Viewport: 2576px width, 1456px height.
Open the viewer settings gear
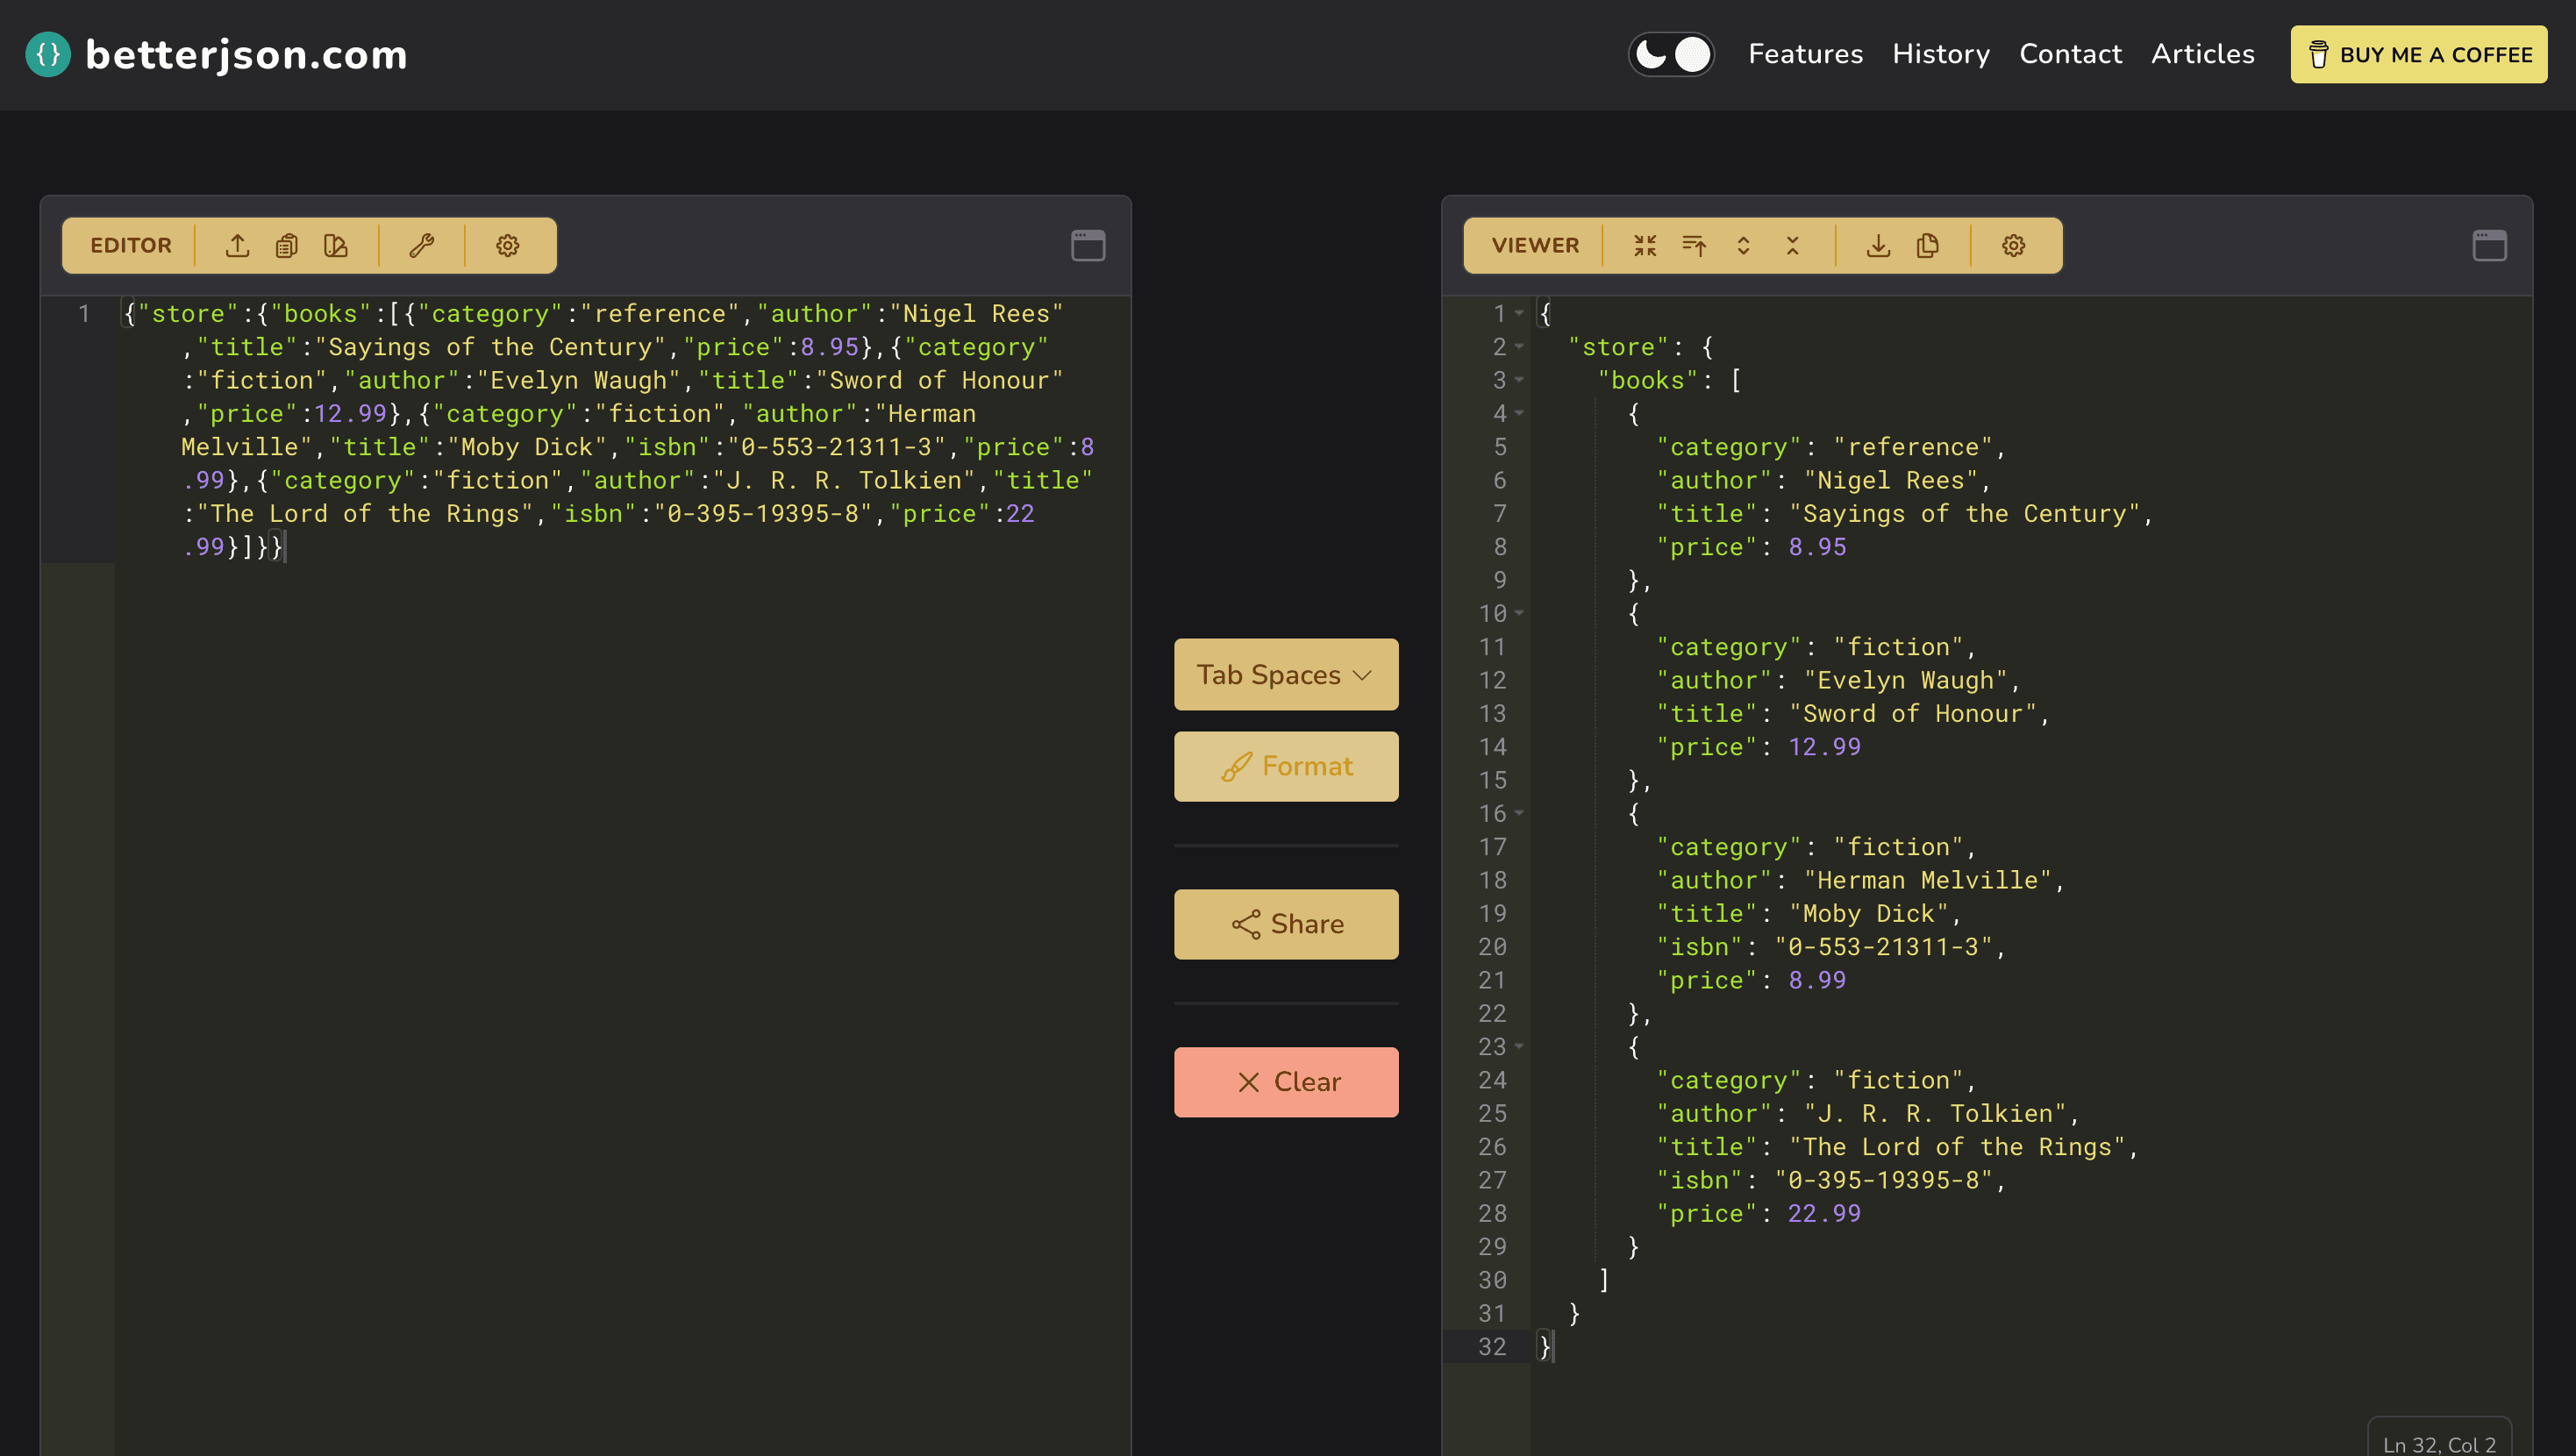pos(2014,246)
